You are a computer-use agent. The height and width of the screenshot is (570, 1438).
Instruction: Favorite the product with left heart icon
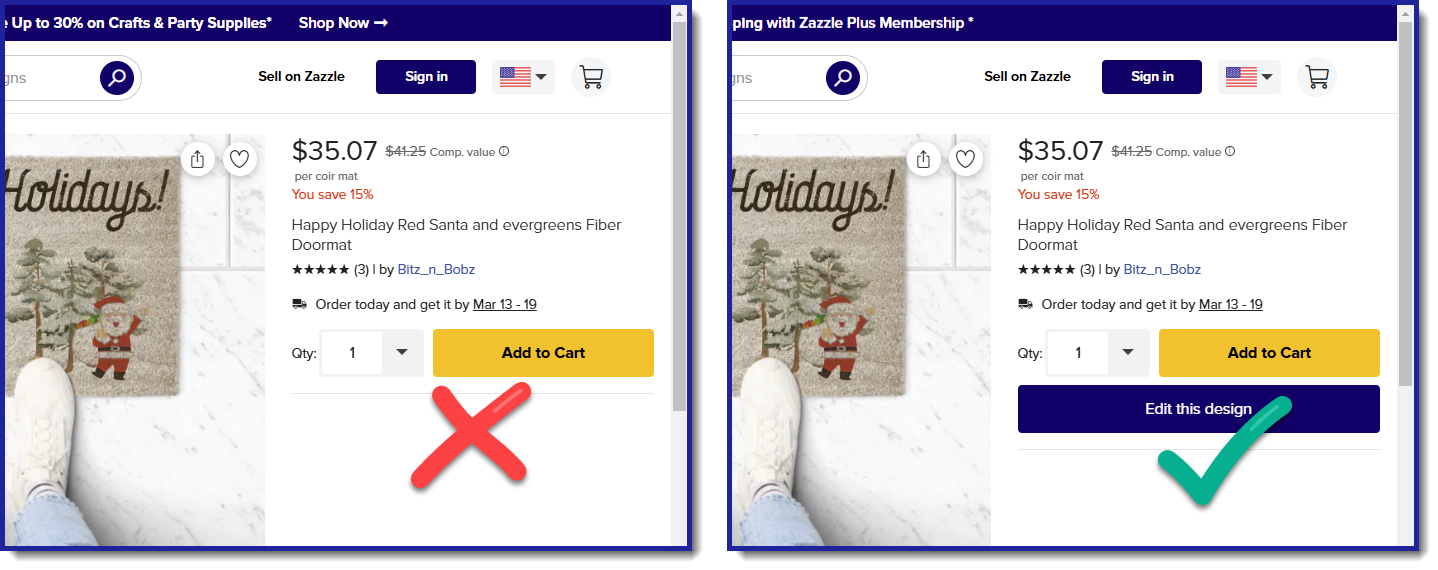239,159
